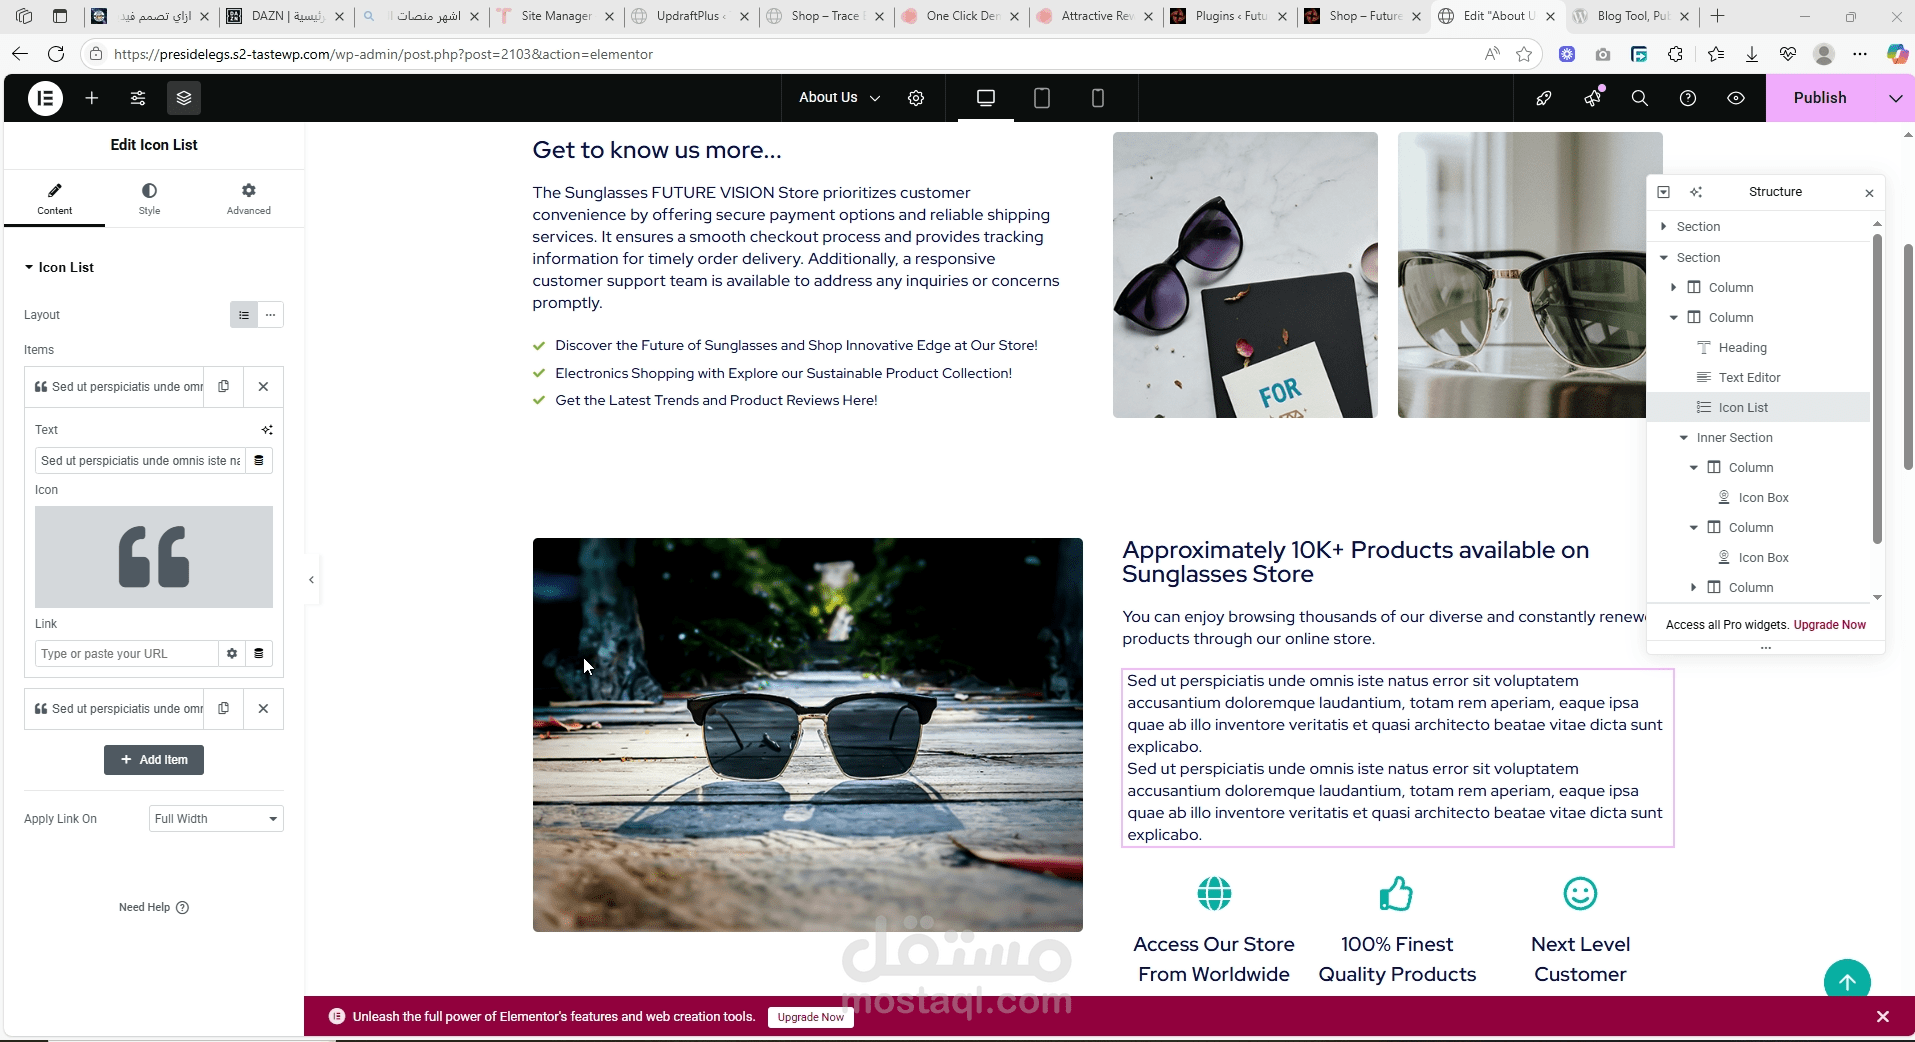Click the quote icon preview
The width and height of the screenshot is (1915, 1042).
point(154,557)
